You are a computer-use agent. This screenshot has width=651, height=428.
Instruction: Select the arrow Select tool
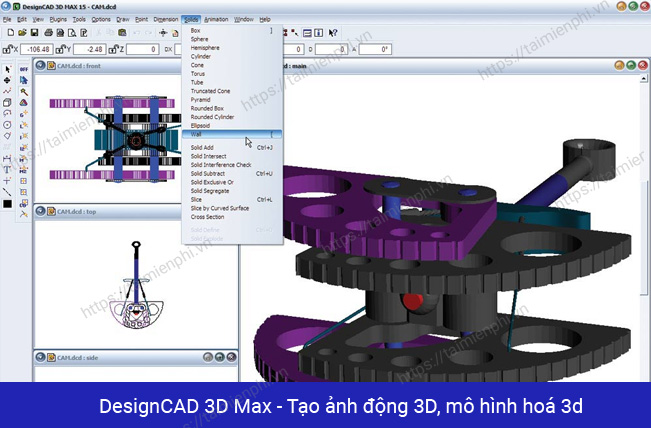[7, 69]
